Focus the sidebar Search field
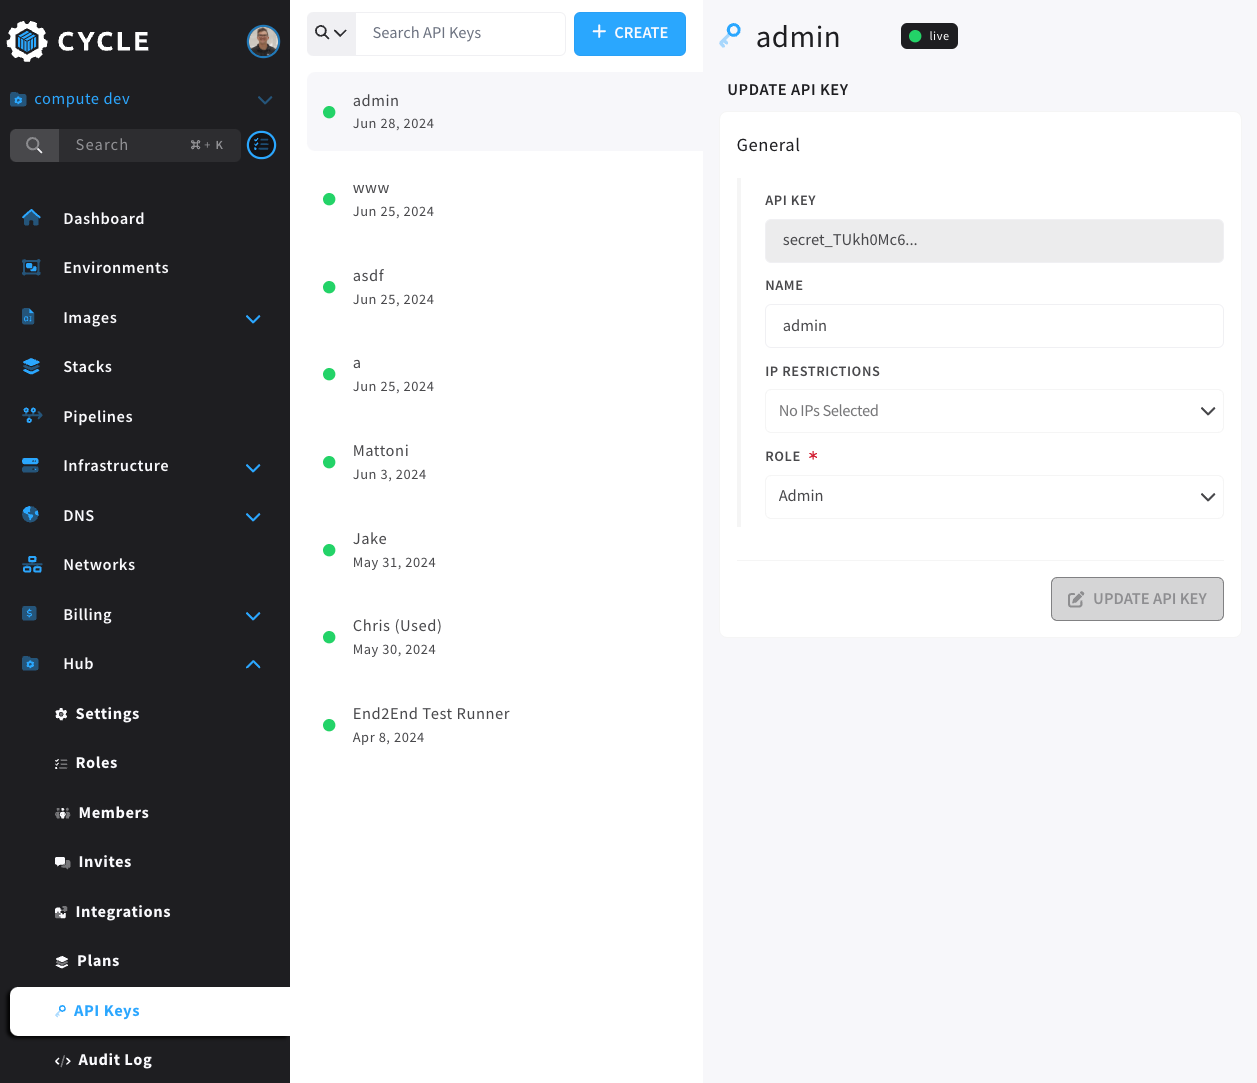Screen dimensions: 1257x1083 coord(150,145)
